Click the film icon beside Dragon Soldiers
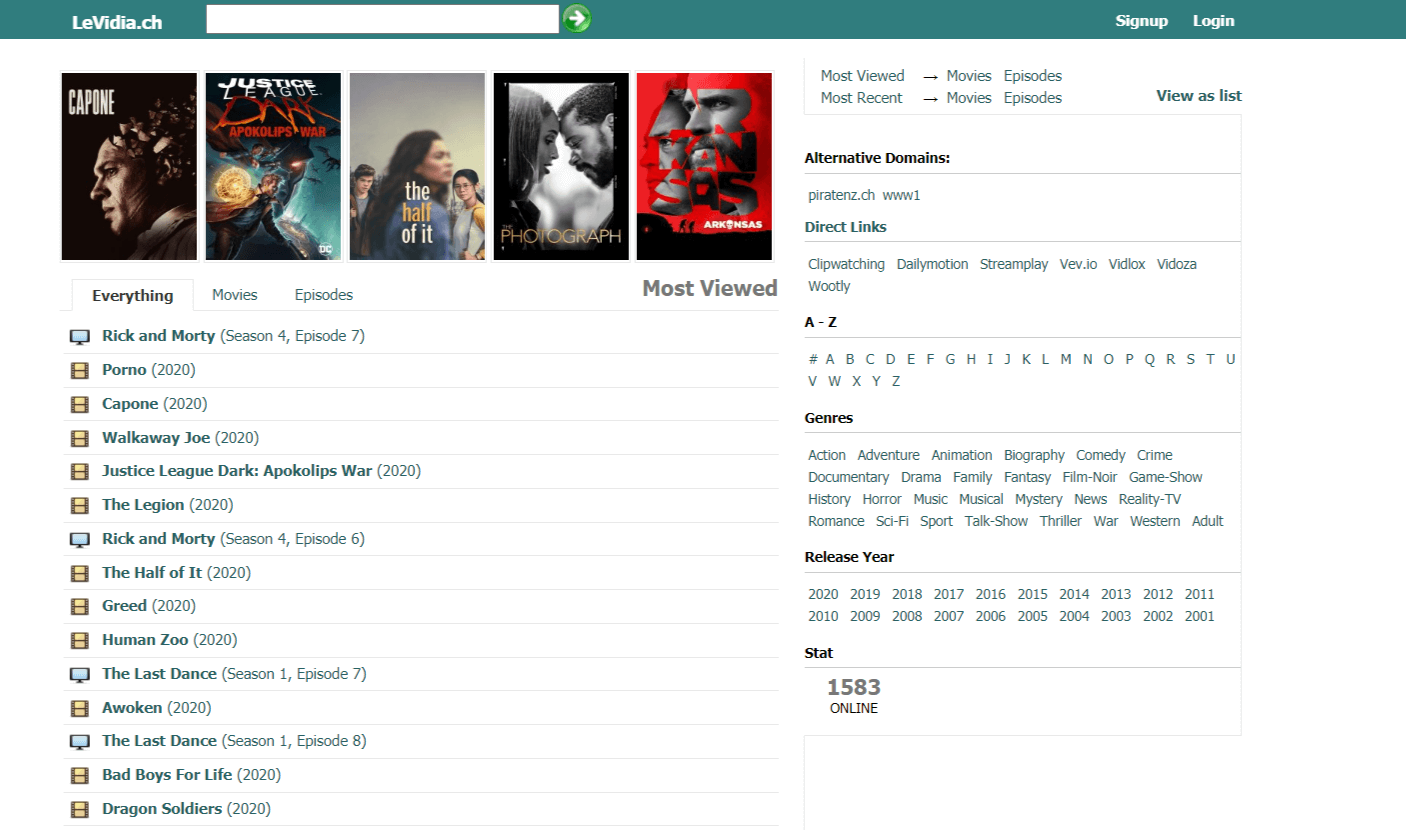1406x830 pixels. (80, 810)
